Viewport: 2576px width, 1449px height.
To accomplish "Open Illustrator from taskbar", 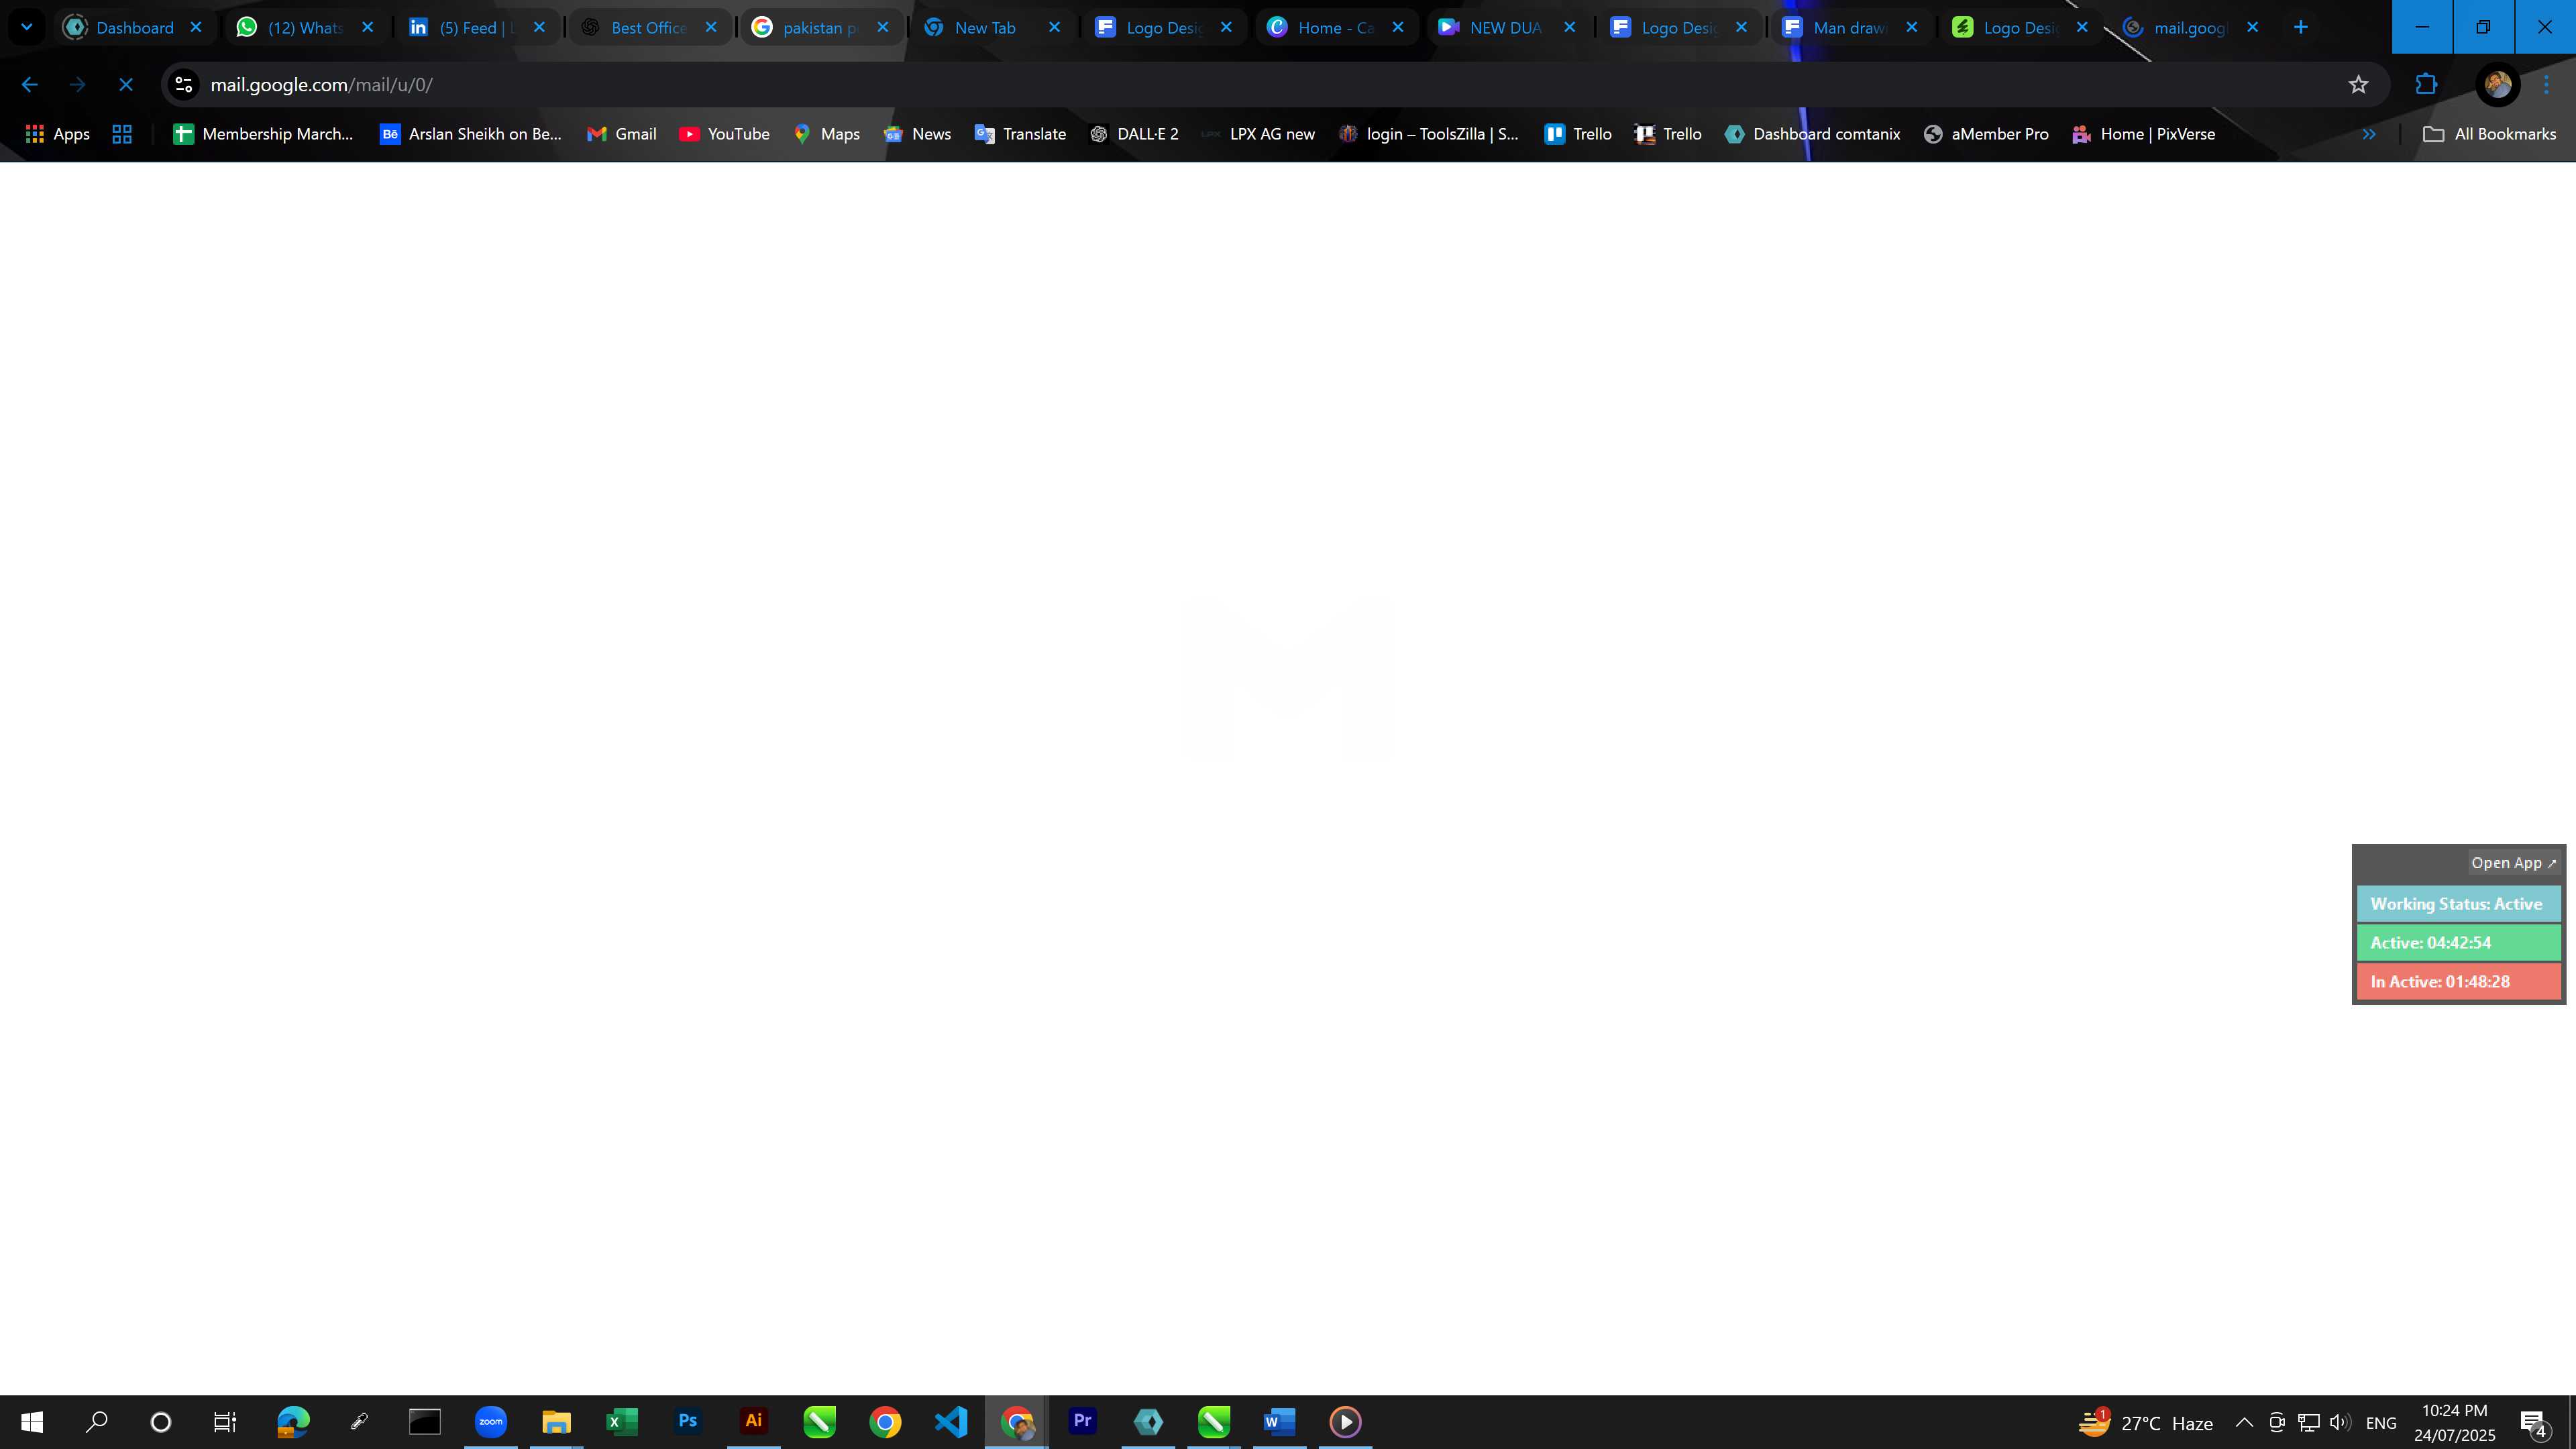I will pos(754,1422).
